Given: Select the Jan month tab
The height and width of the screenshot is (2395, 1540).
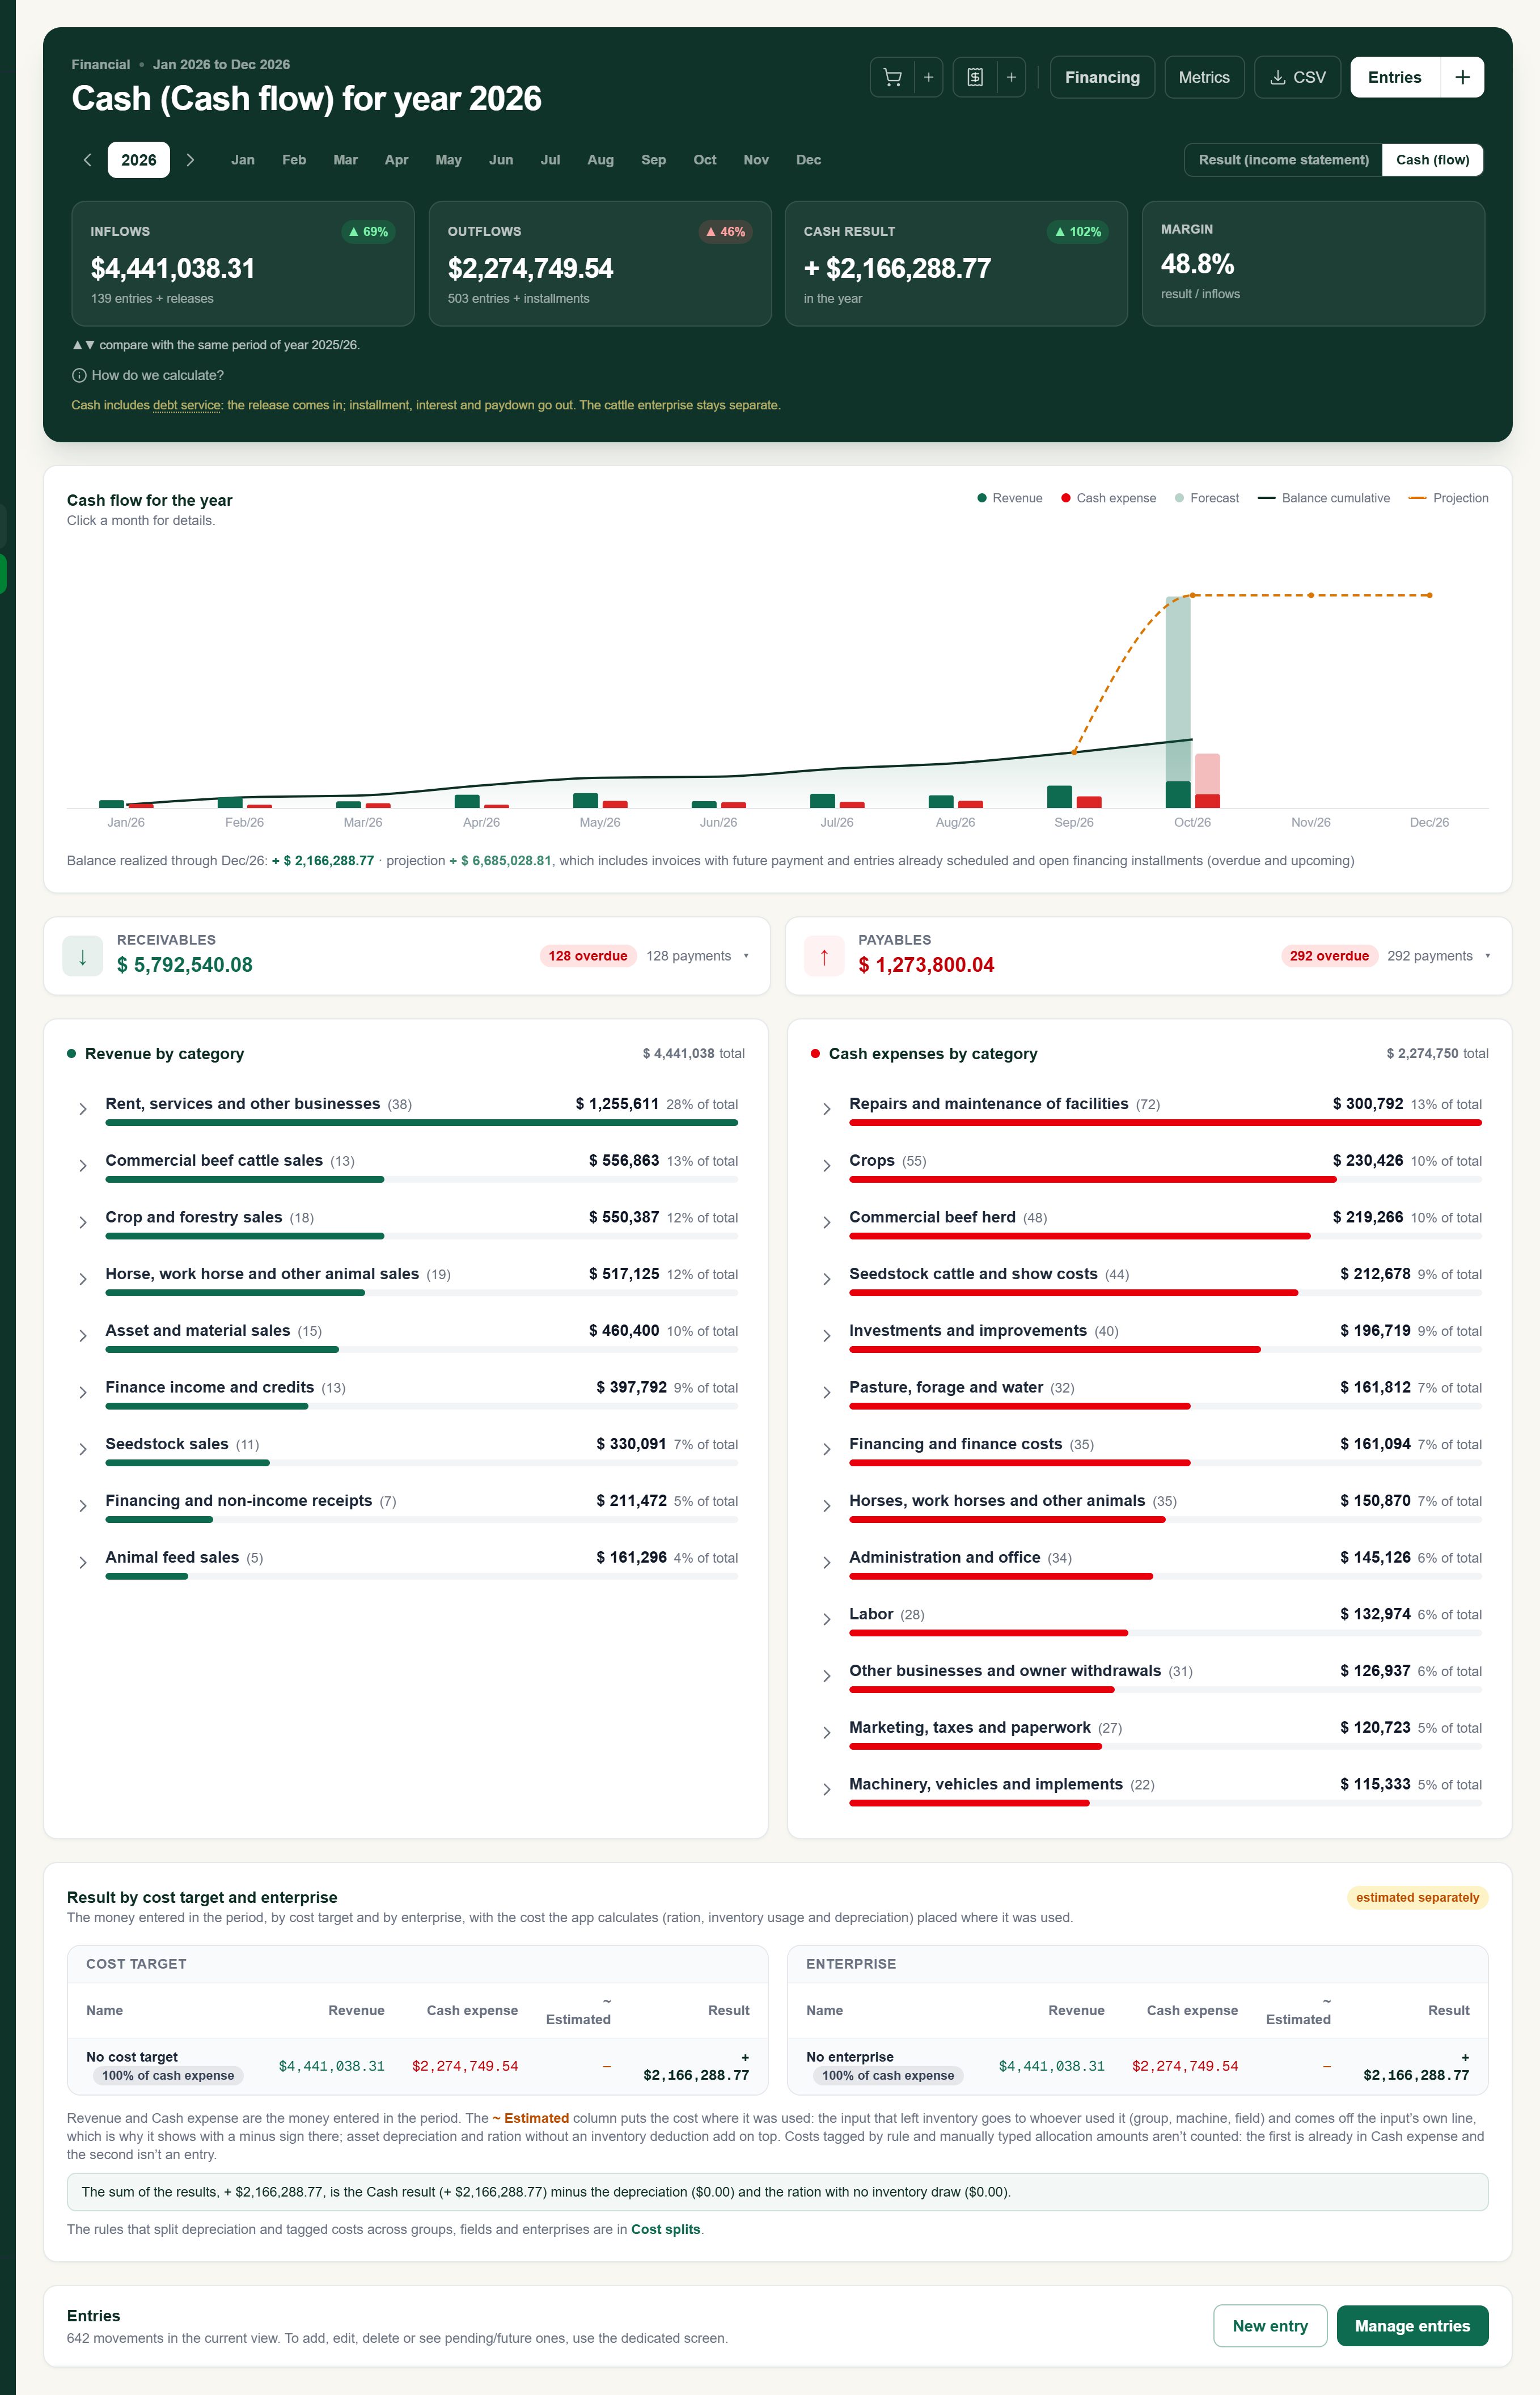Looking at the screenshot, I should [x=243, y=160].
